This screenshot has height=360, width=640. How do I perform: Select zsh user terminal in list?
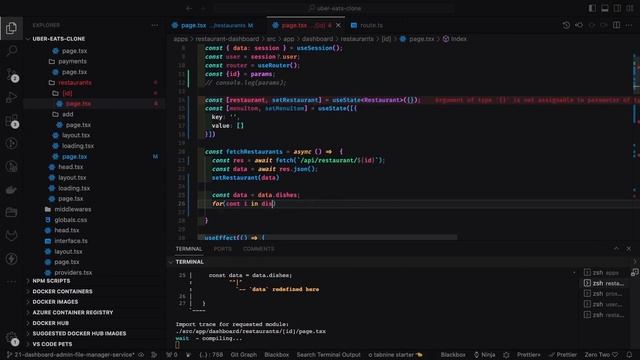tap(602, 304)
